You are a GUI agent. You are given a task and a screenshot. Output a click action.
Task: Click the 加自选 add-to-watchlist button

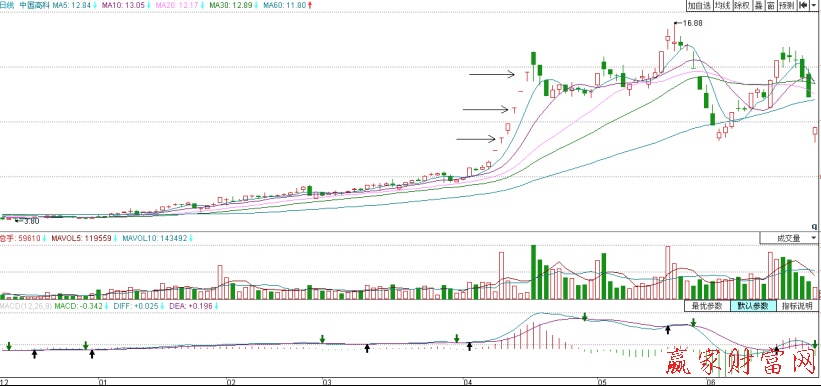point(700,6)
